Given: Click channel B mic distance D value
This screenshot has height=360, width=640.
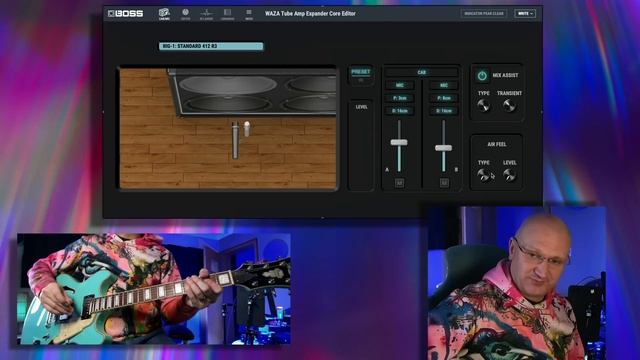Looking at the screenshot, I should pos(443,111).
